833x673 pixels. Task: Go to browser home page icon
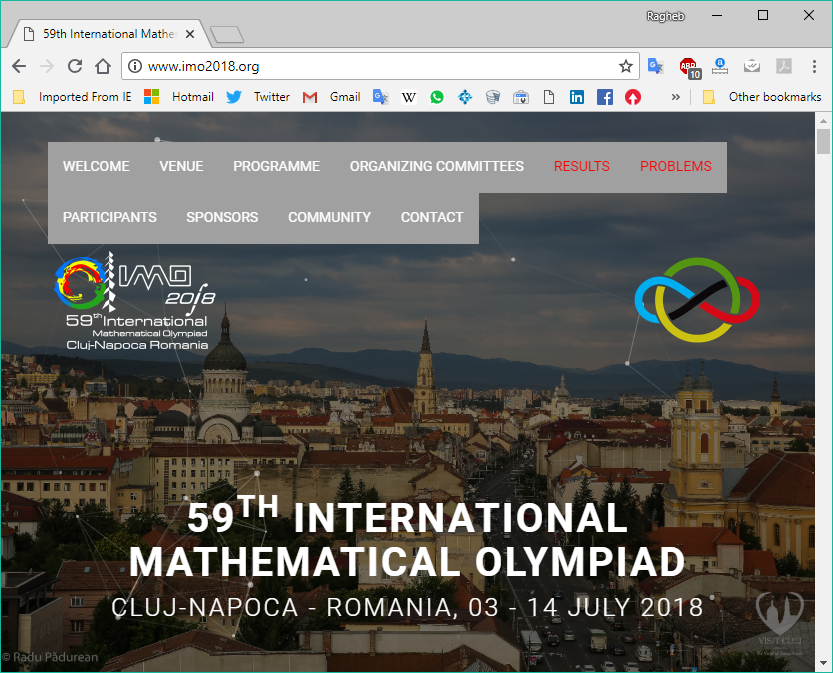pos(103,66)
